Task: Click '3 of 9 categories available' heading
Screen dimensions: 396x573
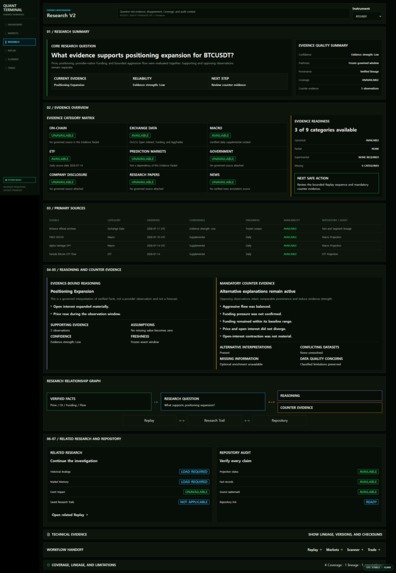Action: 326,130
